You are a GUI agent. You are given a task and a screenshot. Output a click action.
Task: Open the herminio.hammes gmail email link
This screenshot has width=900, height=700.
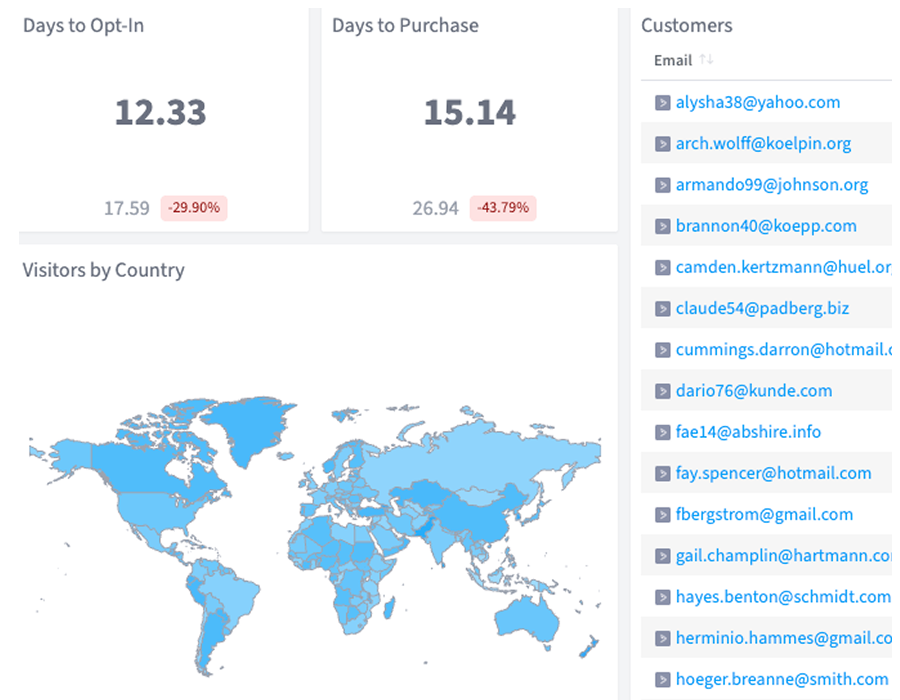click(x=782, y=638)
